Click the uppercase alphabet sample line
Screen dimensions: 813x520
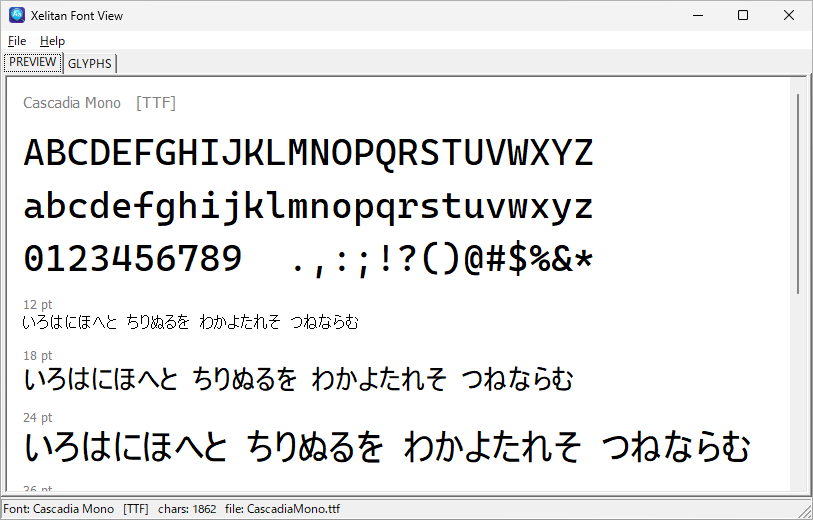pos(309,153)
